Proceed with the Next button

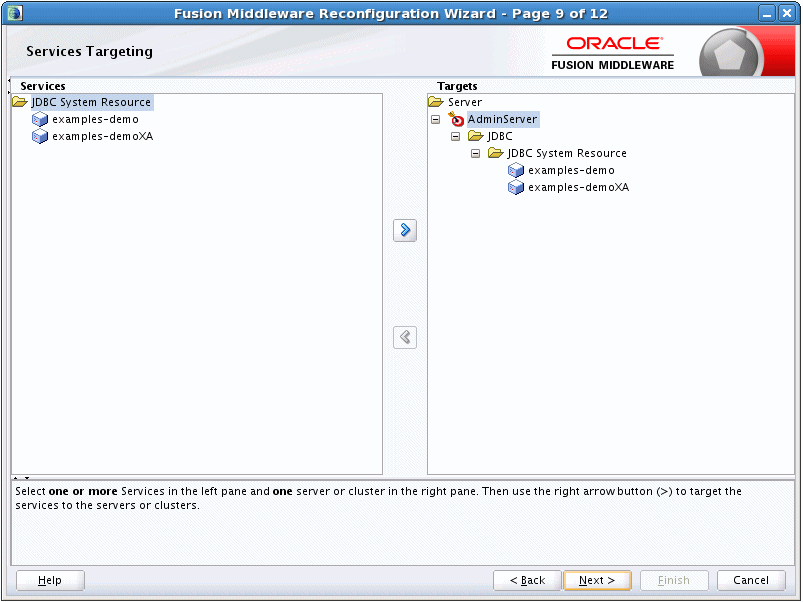point(597,580)
